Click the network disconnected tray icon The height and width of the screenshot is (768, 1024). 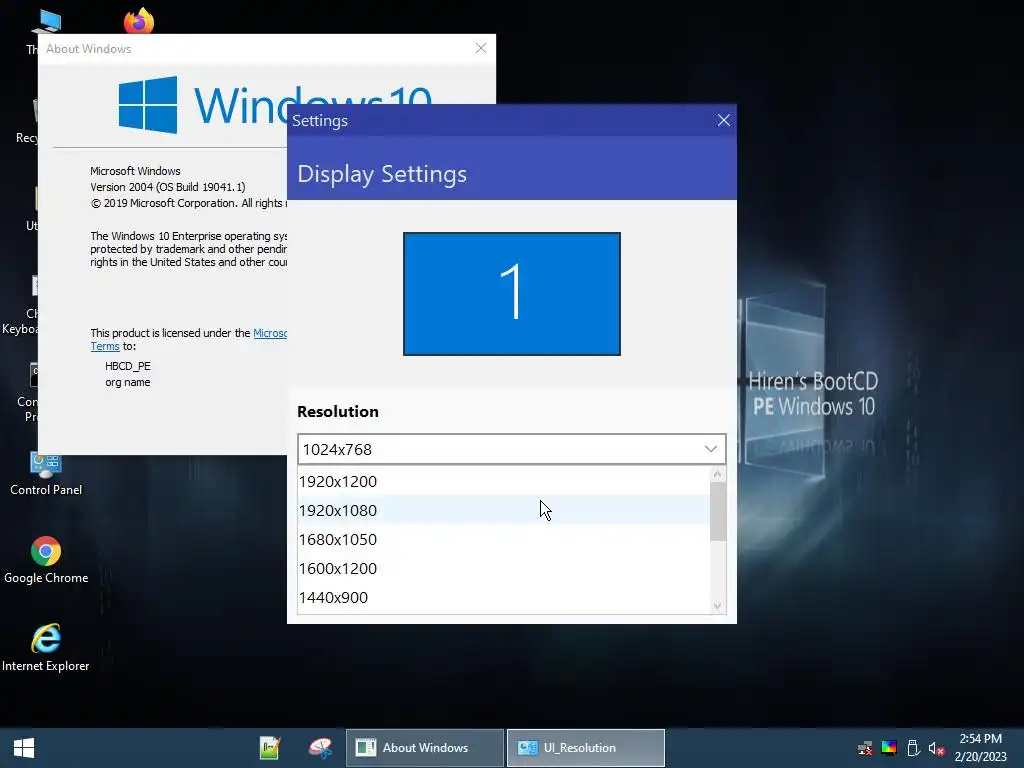pyautogui.click(x=865, y=748)
